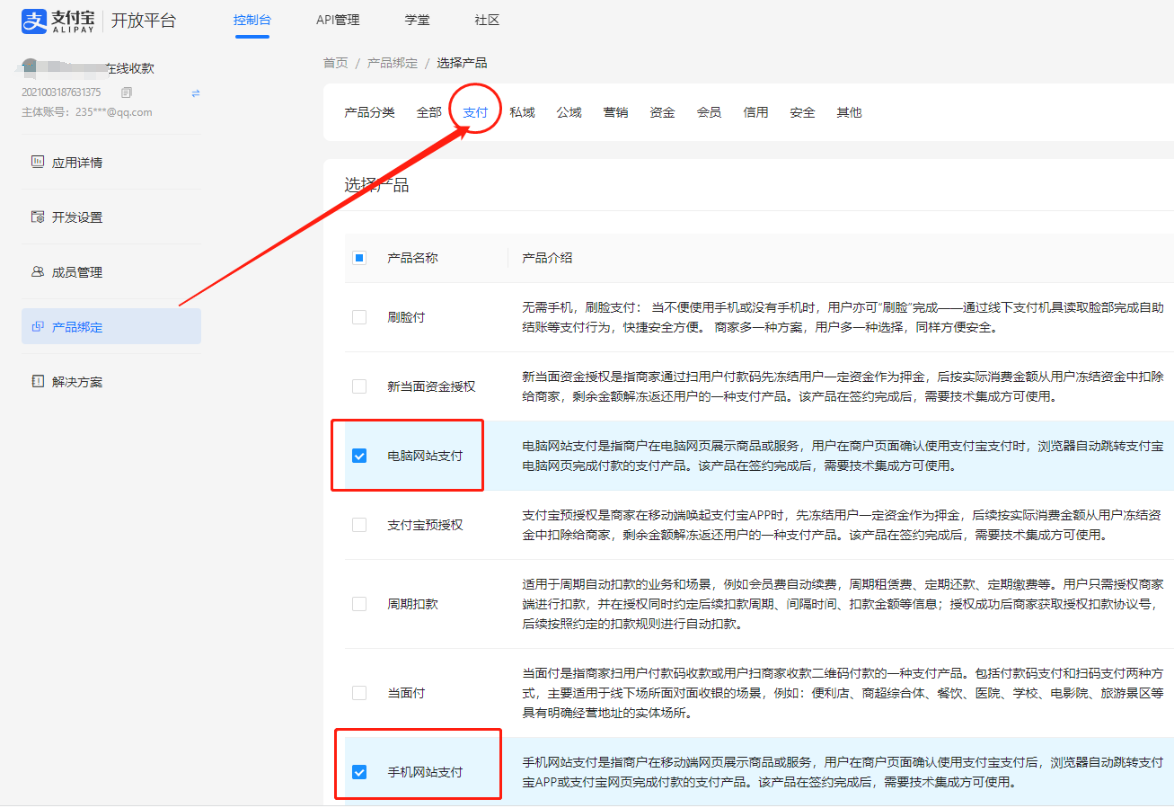Check the 支付宝预授权 checkbox
Image resolution: width=1175 pixels, height=807 pixels.
[x=360, y=525]
